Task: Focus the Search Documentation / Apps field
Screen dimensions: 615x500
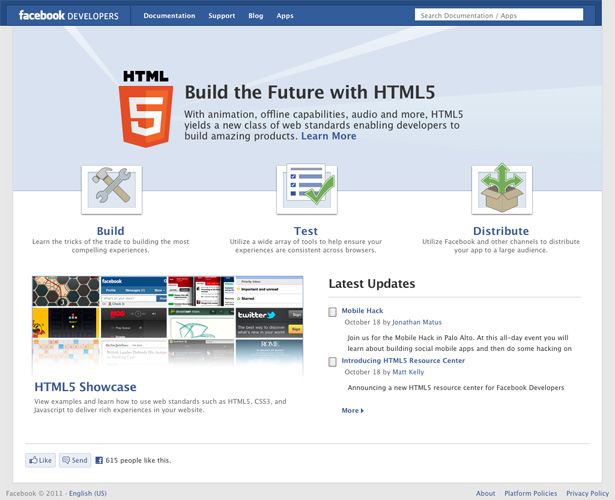Action: click(x=499, y=15)
